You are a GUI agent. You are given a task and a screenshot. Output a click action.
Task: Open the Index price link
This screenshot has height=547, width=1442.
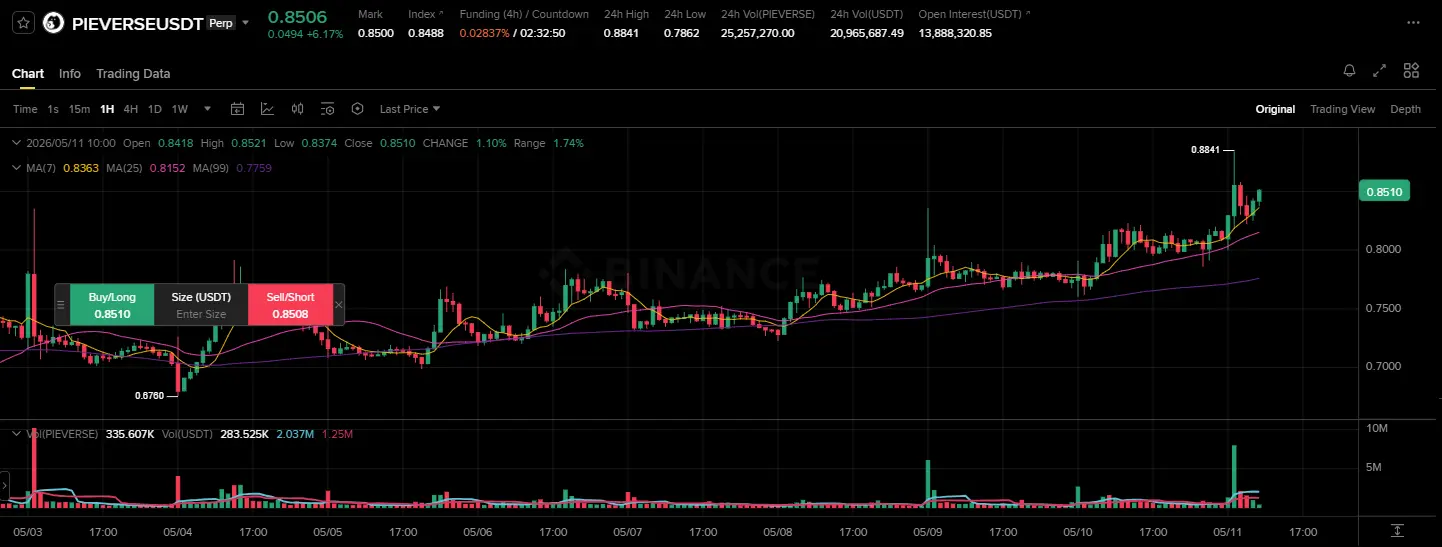pyautogui.click(x=425, y=14)
